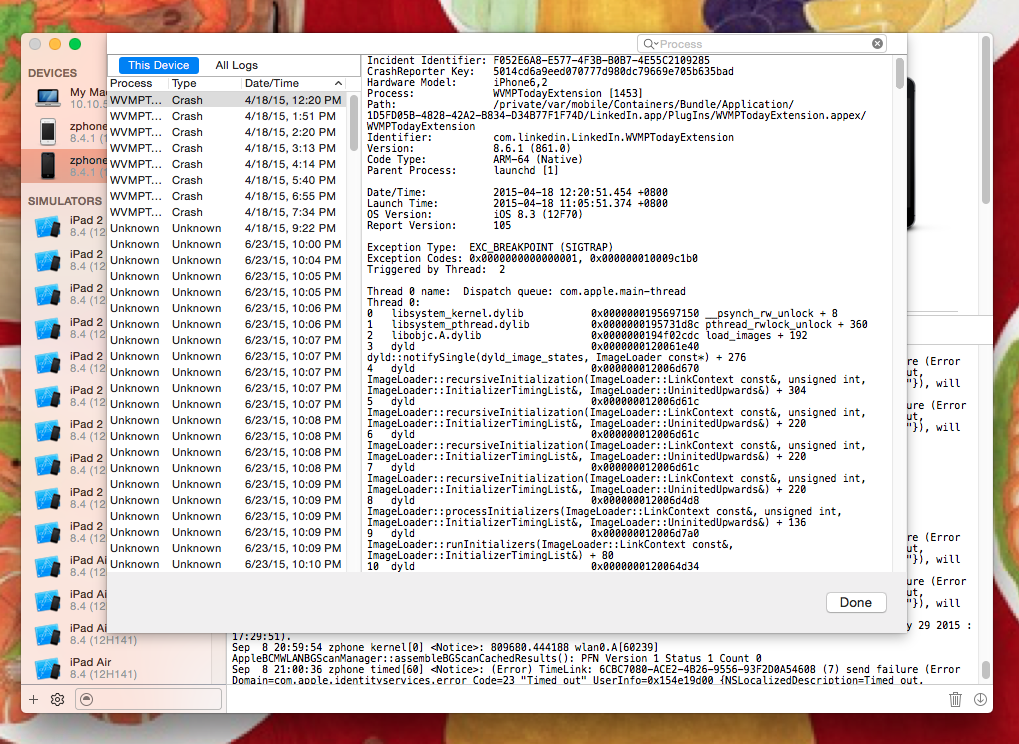Sort logs by Date/Time column header
The image size is (1019, 744).
coord(290,84)
